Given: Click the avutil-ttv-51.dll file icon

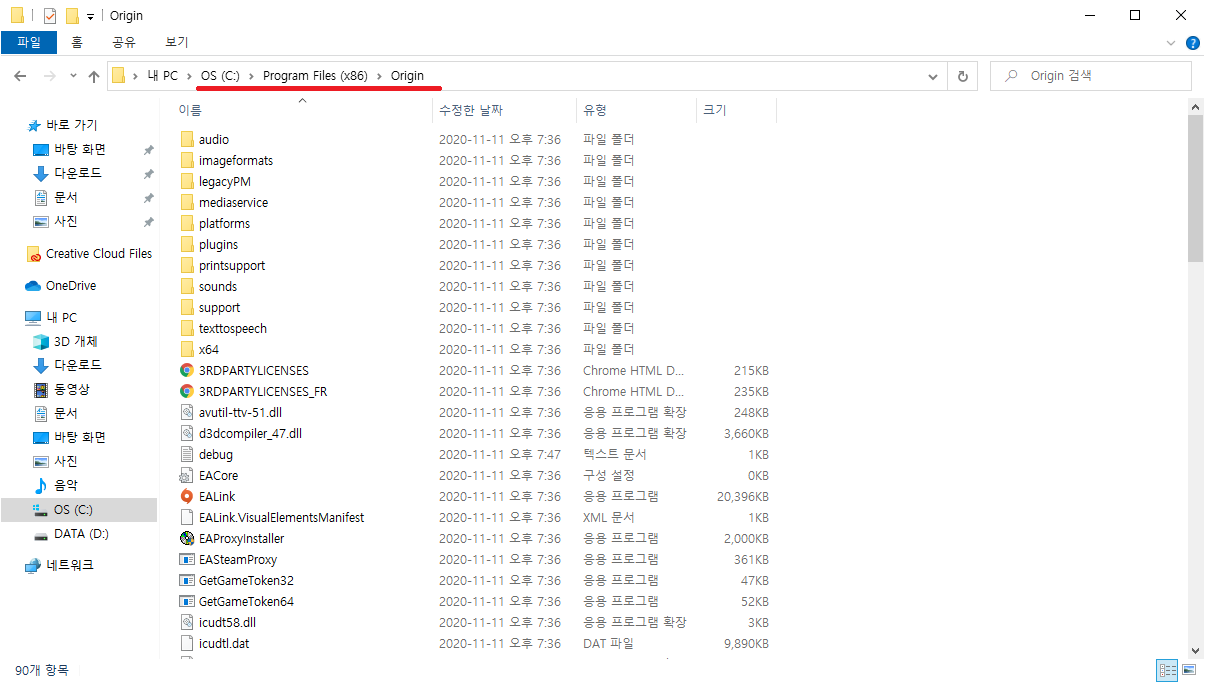Looking at the screenshot, I should 186,412.
